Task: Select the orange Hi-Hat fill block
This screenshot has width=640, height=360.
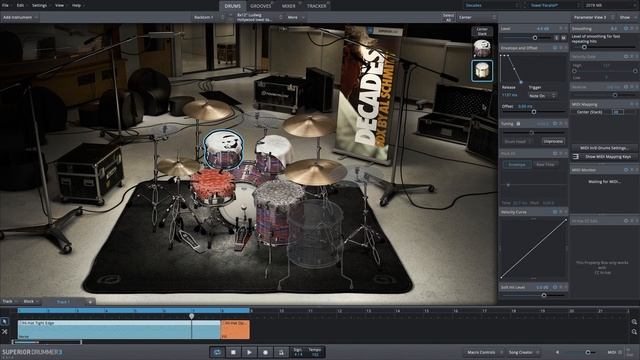Action: tap(235, 330)
